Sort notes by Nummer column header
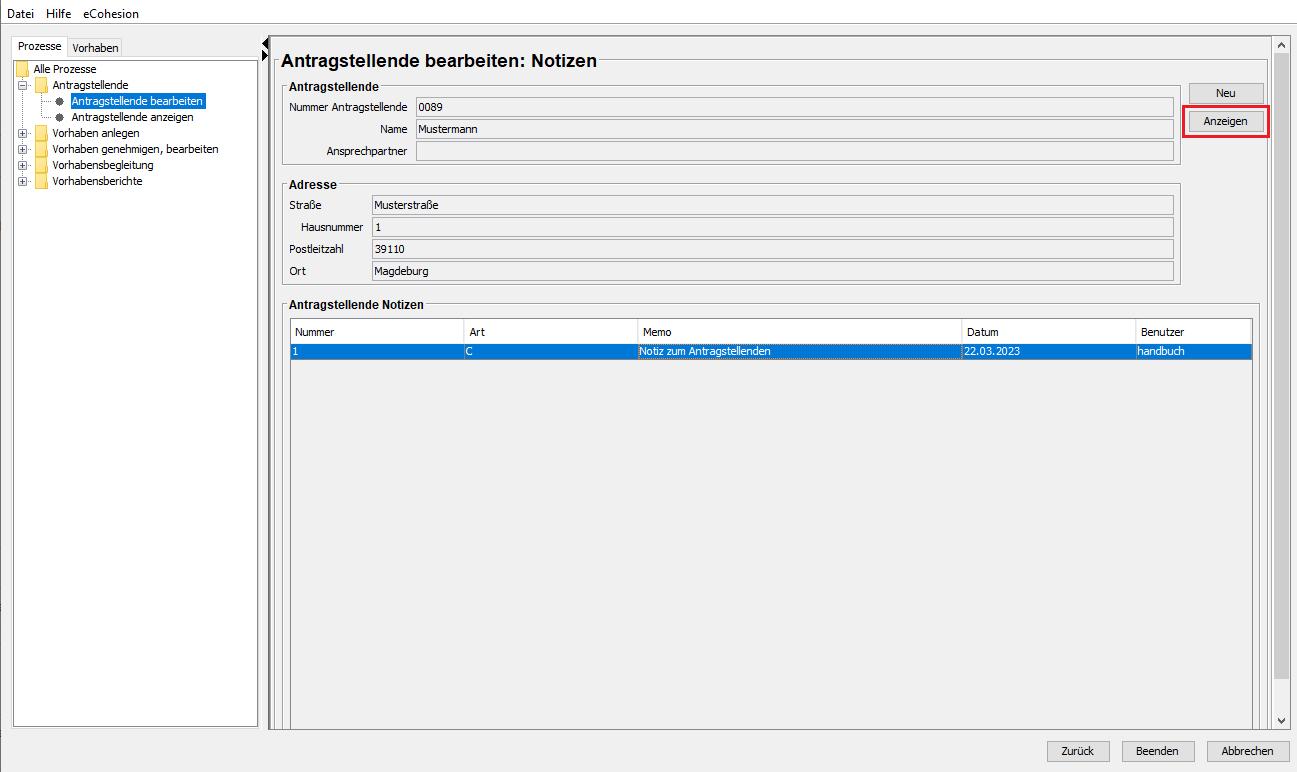The image size is (1297, 772). click(378, 332)
